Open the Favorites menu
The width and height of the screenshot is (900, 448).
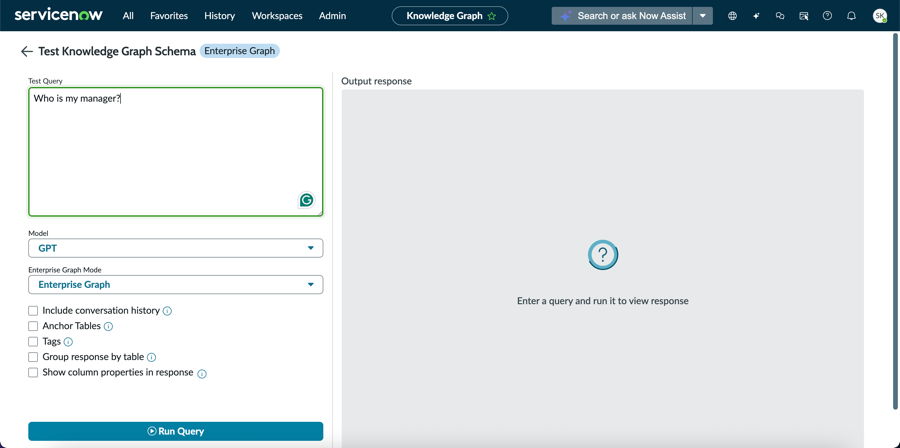169,16
